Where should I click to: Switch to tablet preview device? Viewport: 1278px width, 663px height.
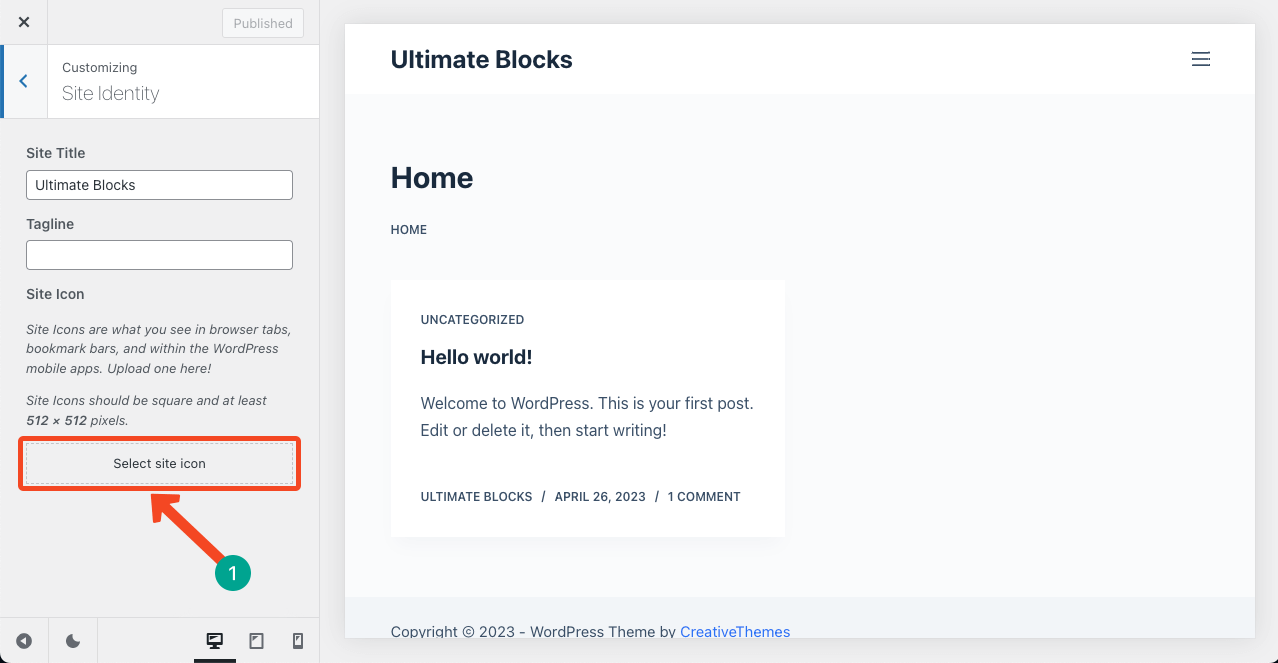point(256,641)
